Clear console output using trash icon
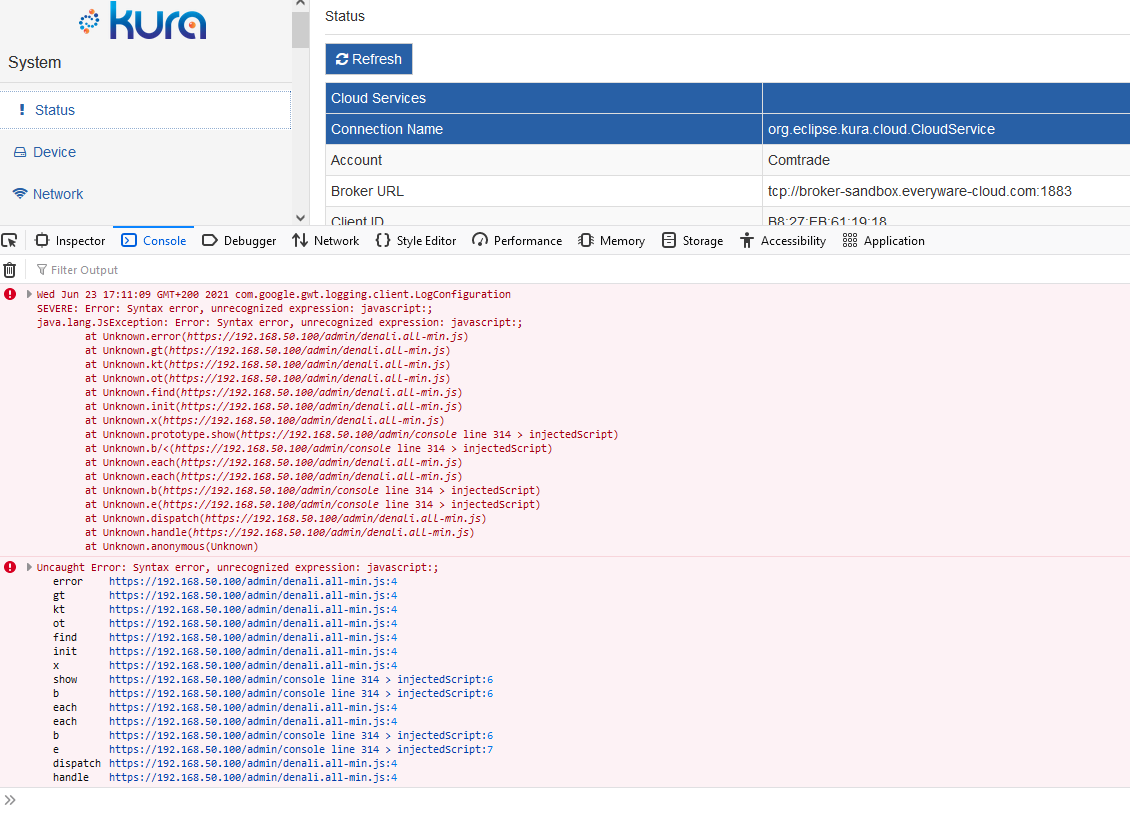The height and width of the screenshot is (834, 1130). [x=10, y=269]
